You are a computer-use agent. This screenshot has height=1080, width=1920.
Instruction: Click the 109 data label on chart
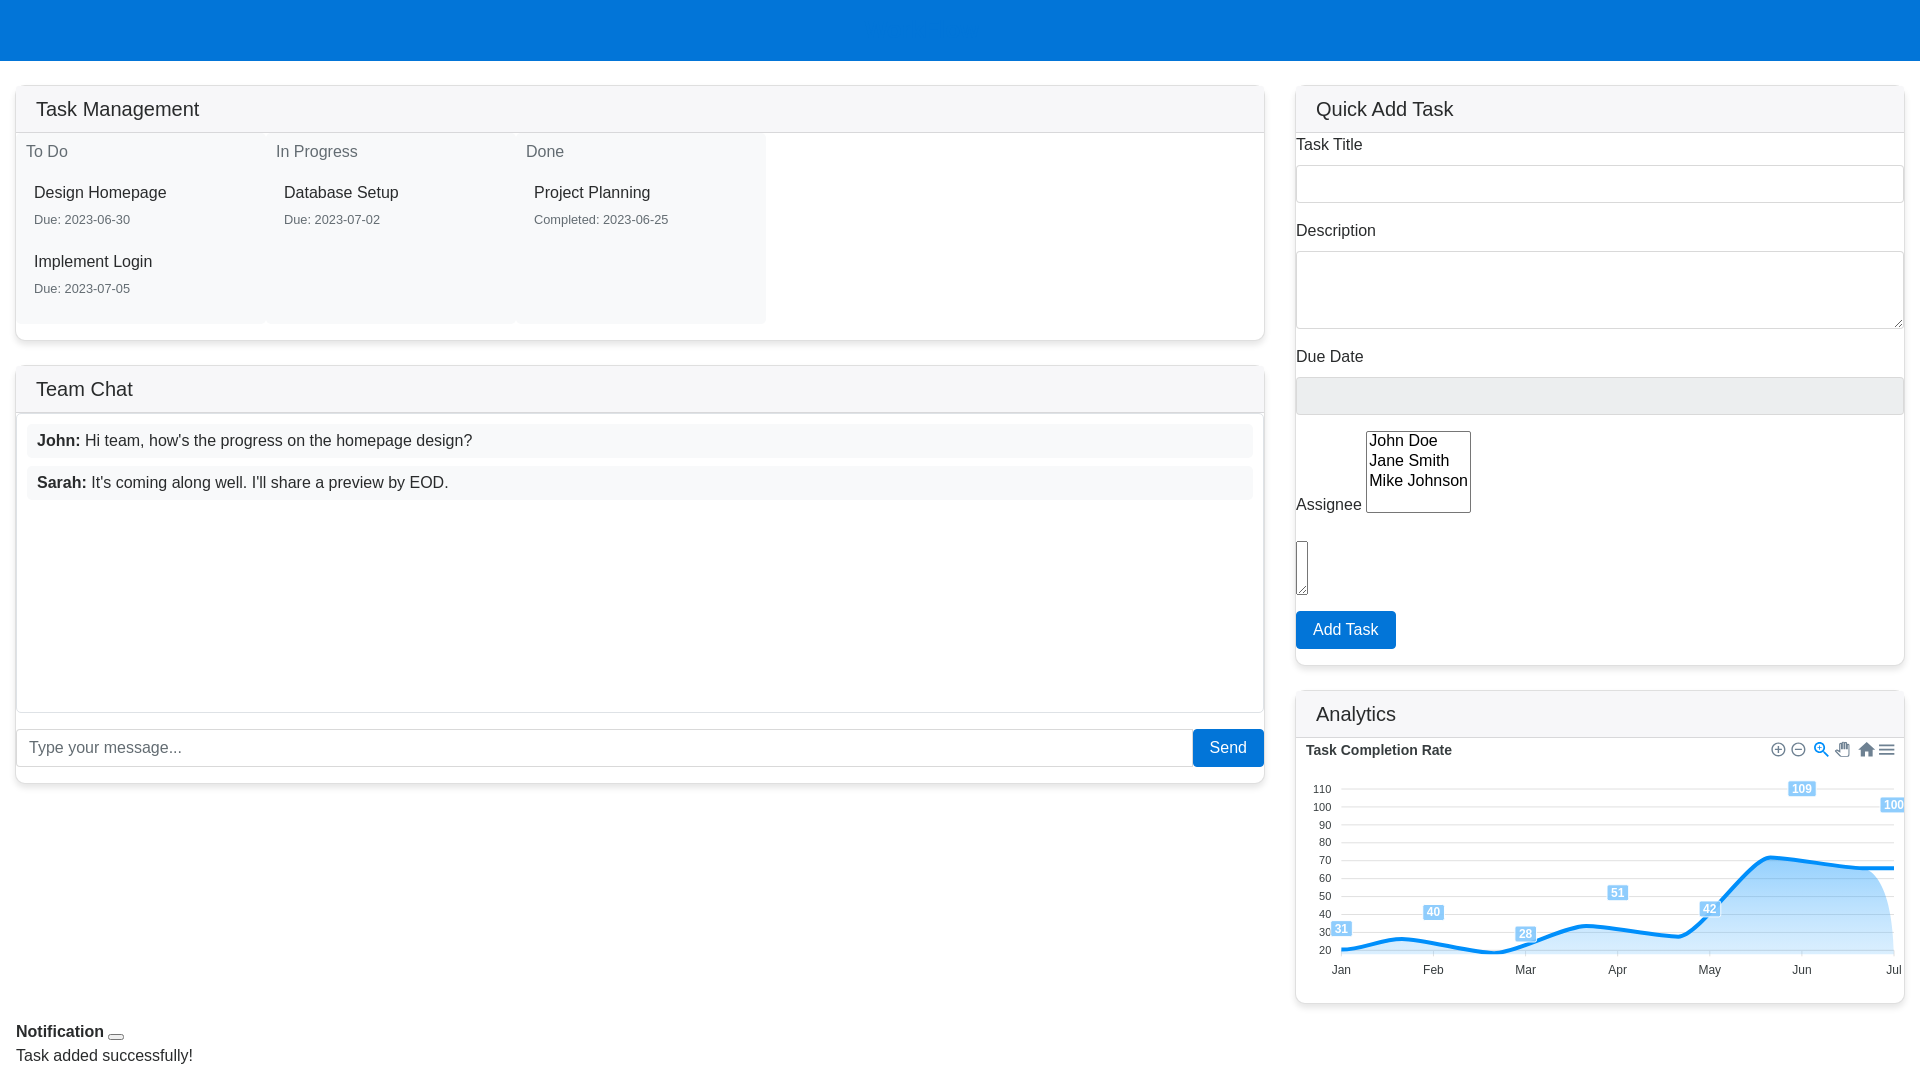pos(1801,789)
